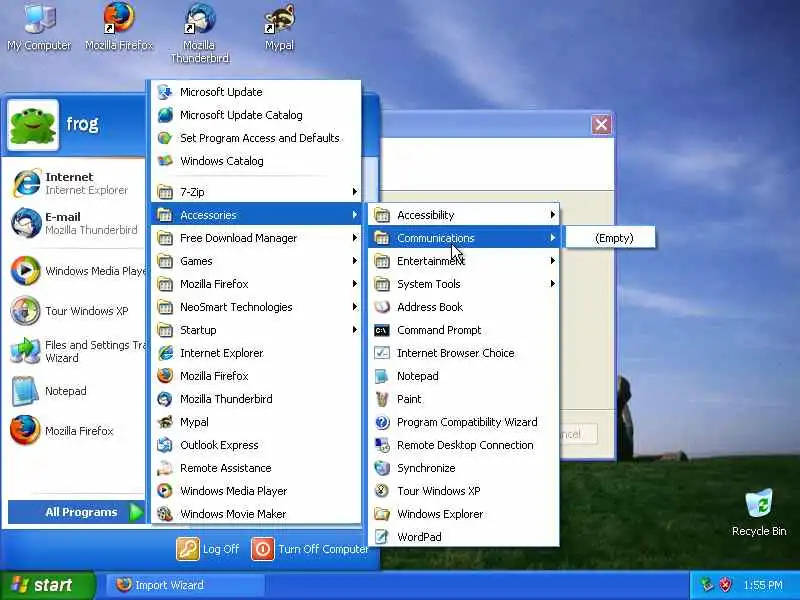The image size is (800, 600).
Task: Open Notepad from recent programs list
Action: click(x=77, y=391)
